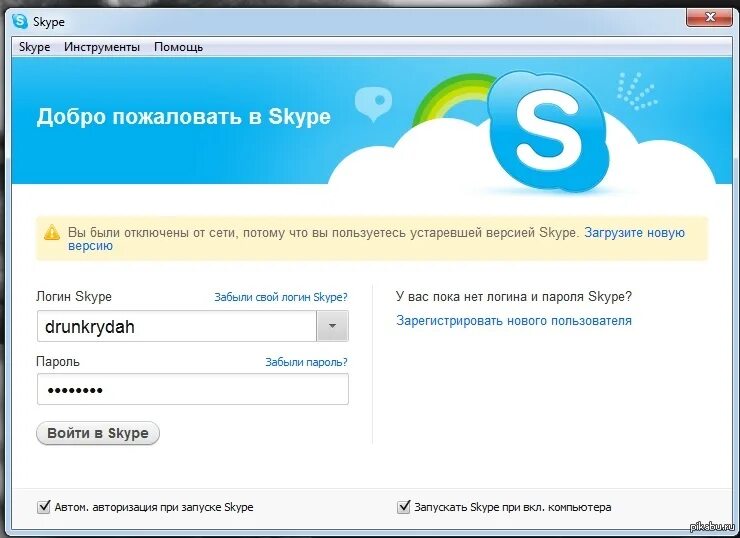Click the Пароль label text
The image size is (740, 538).
(x=58, y=361)
